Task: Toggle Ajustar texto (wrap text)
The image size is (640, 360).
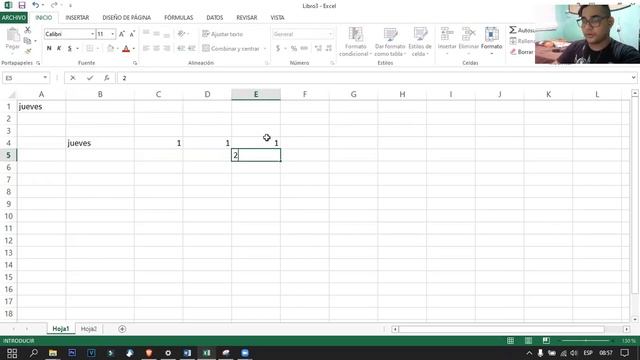Action: coord(222,34)
